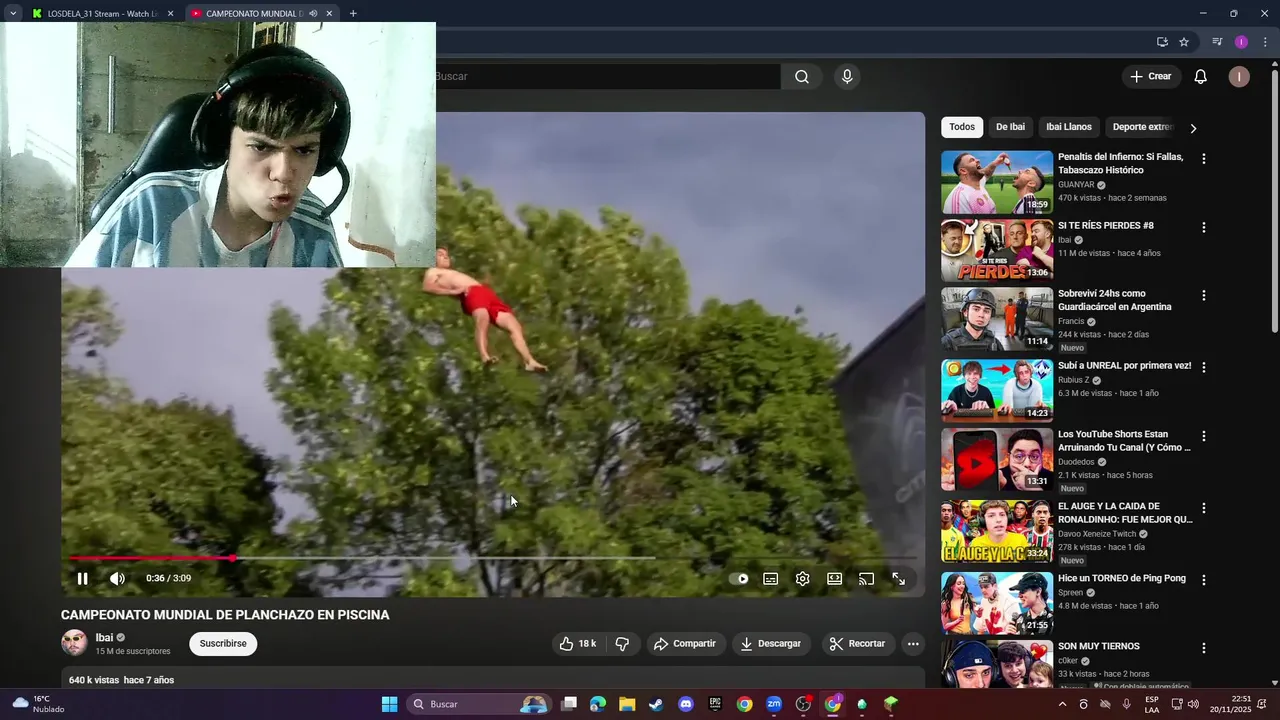The height and width of the screenshot is (720, 1280).
Task: Click the install app icon in address bar
Action: tap(1162, 42)
